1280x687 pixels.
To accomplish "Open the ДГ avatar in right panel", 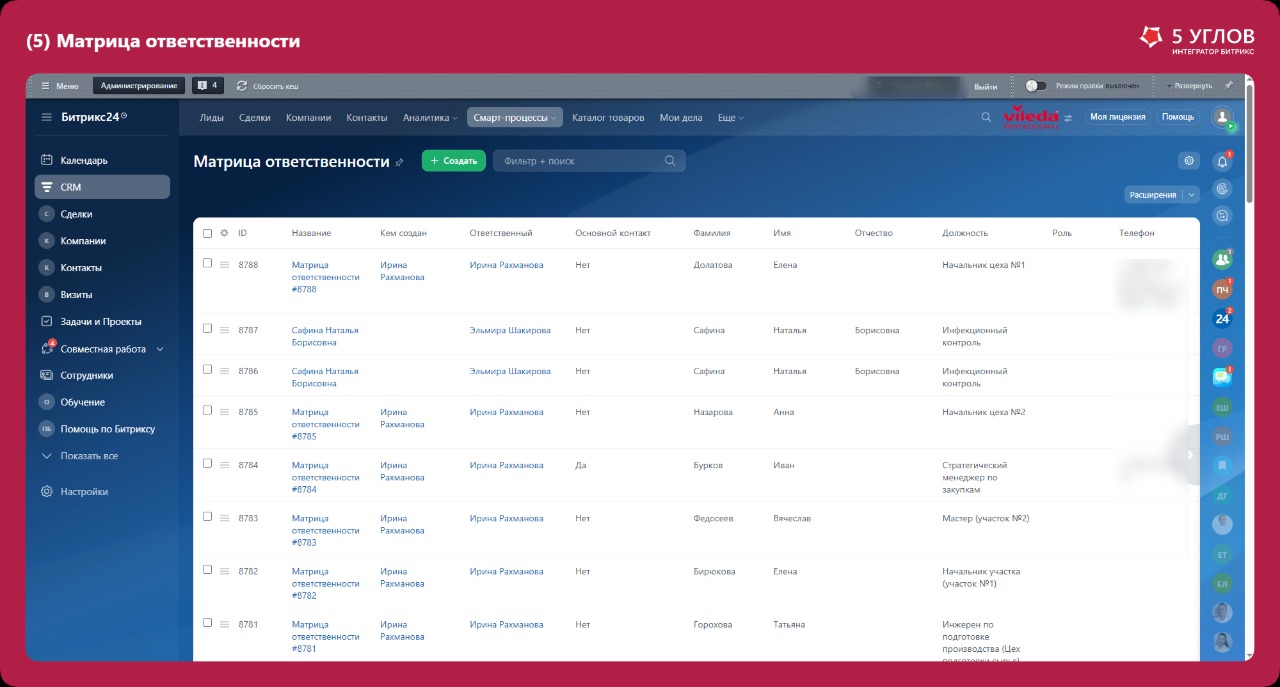I will click(x=1221, y=495).
